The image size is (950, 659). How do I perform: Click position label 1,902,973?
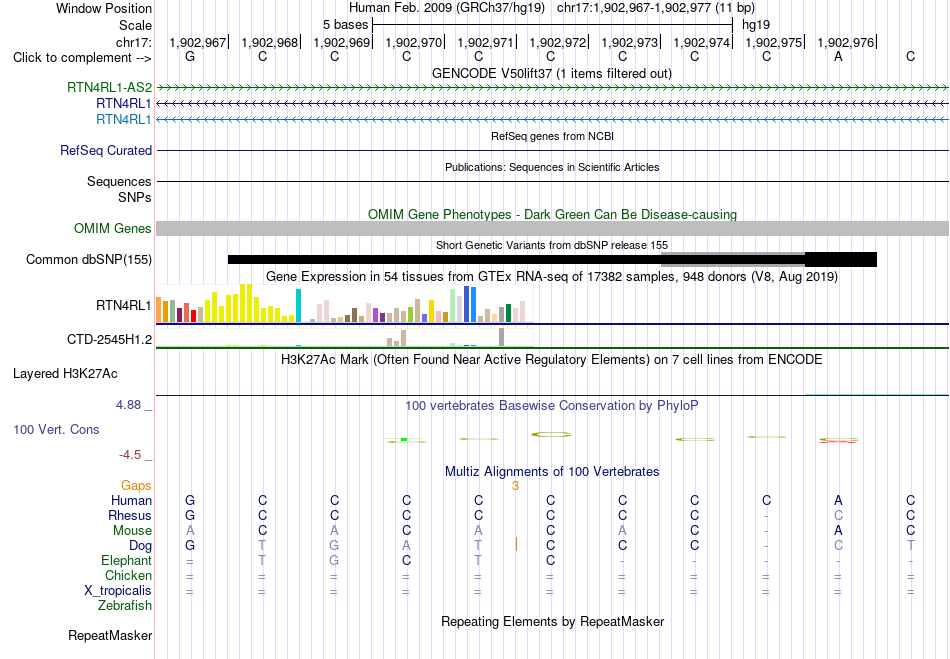629,42
